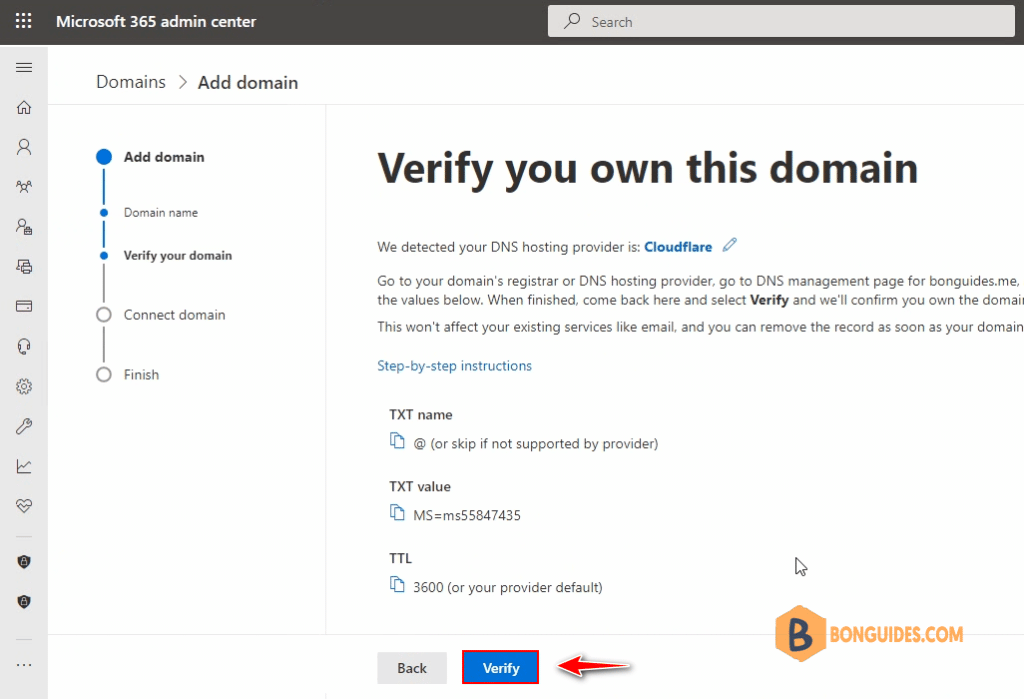Open the upper shield admin center icon
Image resolution: width=1024 pixels, height=699 pixels.
coord(24,562)
